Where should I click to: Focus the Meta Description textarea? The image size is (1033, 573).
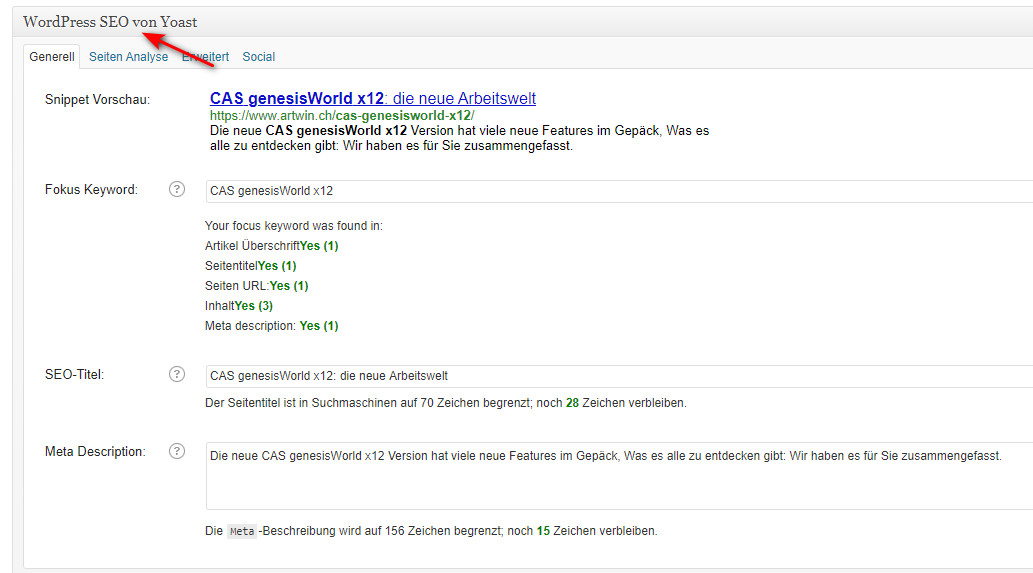[619, 476]
